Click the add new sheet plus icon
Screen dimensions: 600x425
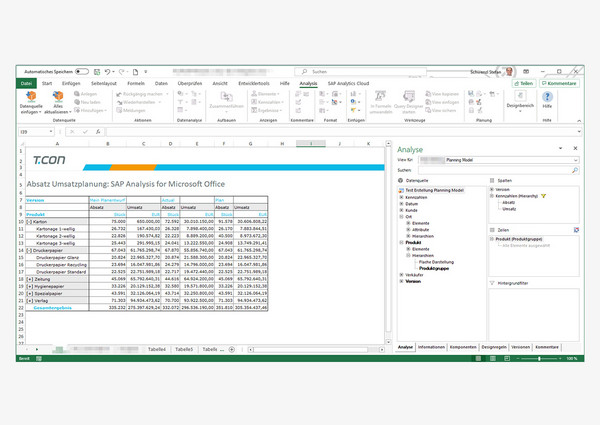[232, 349]
